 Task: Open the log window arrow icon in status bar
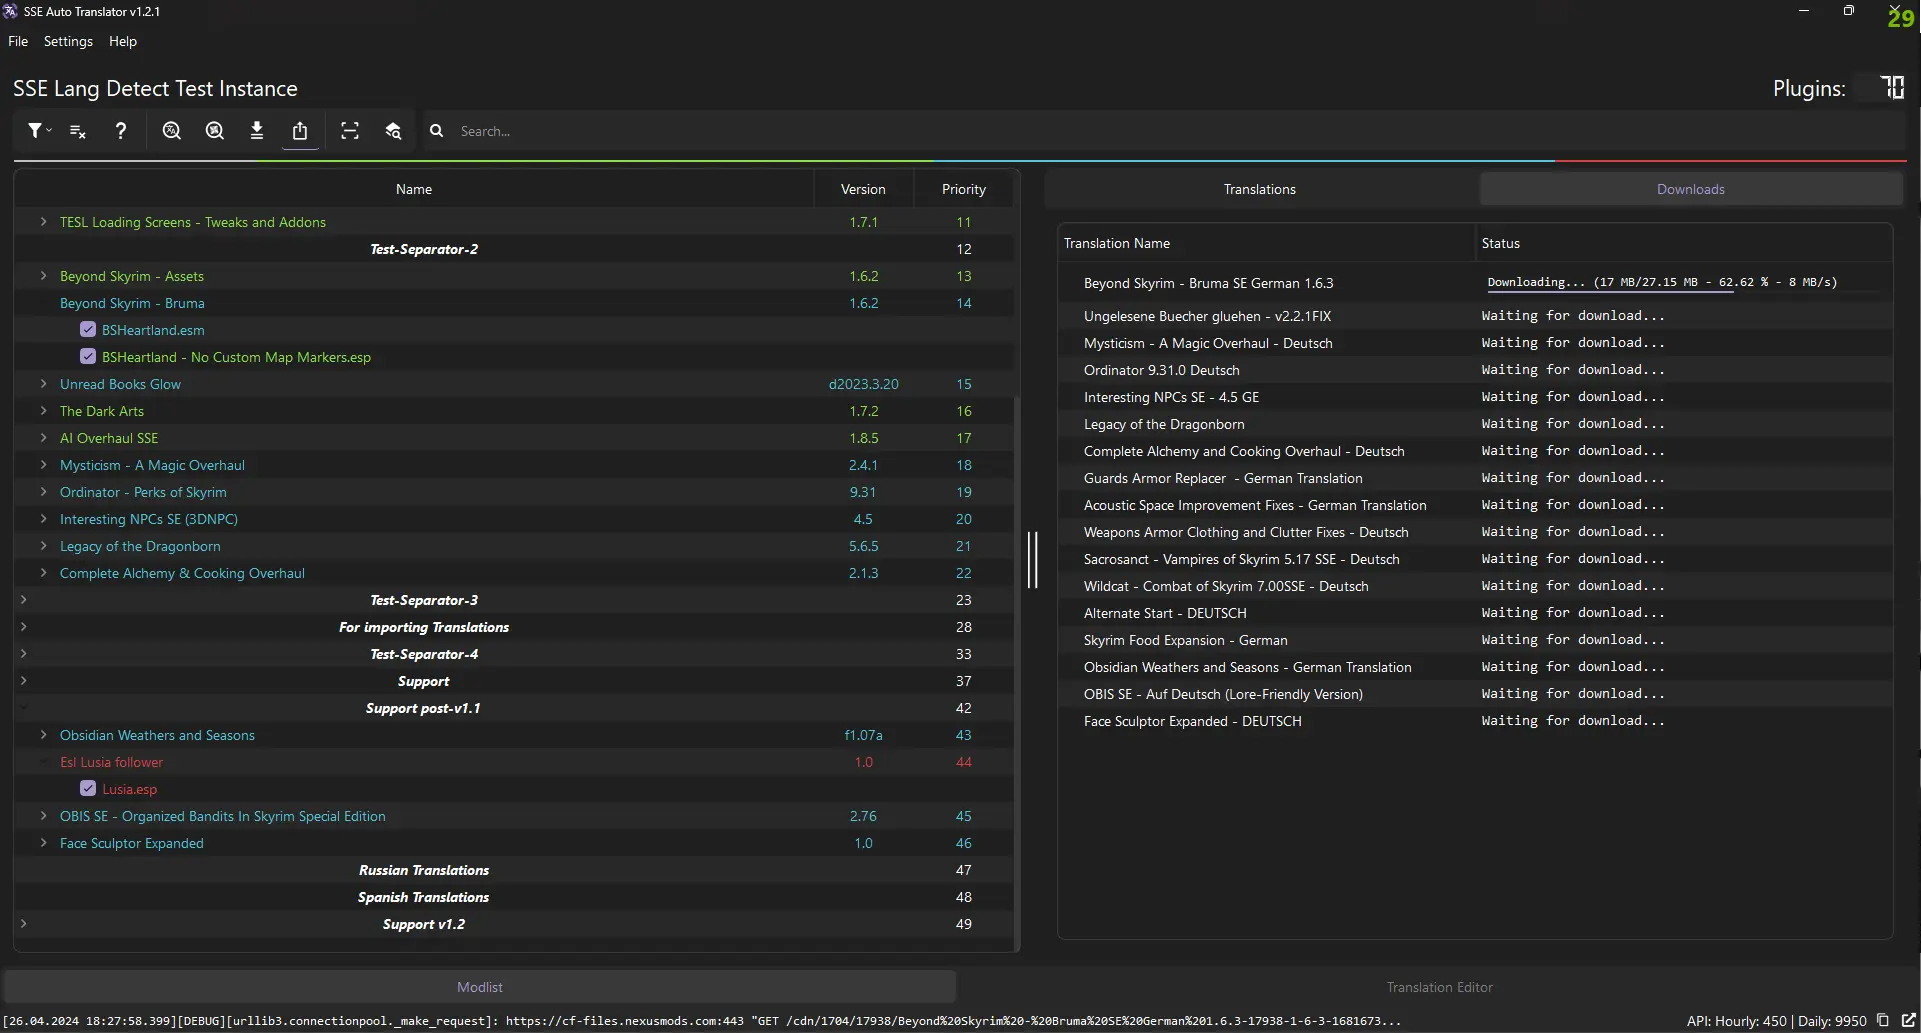[1908, 1021]
